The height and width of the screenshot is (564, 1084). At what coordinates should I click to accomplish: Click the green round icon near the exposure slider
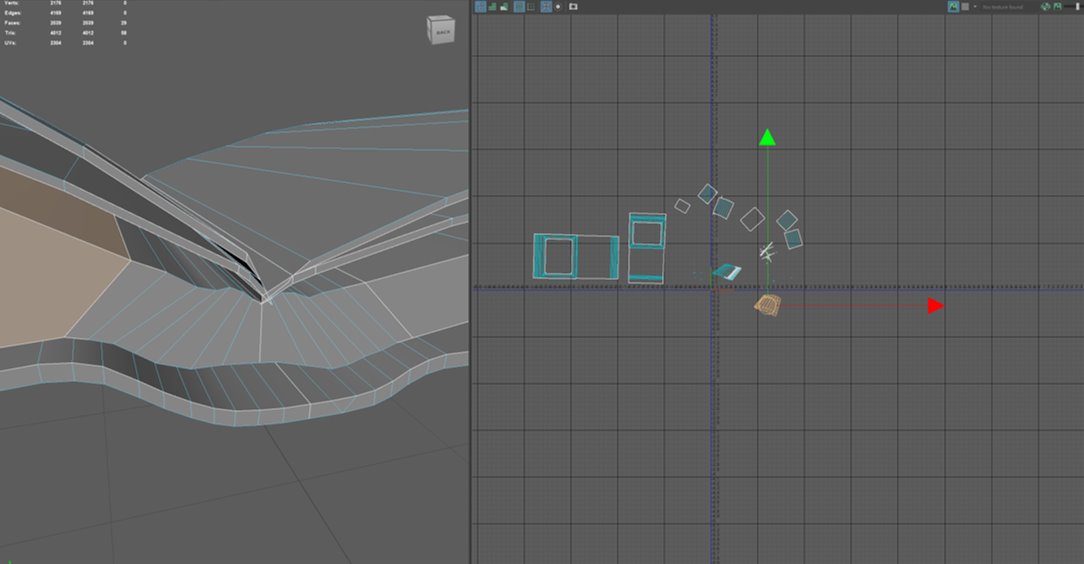point(1045,6)
